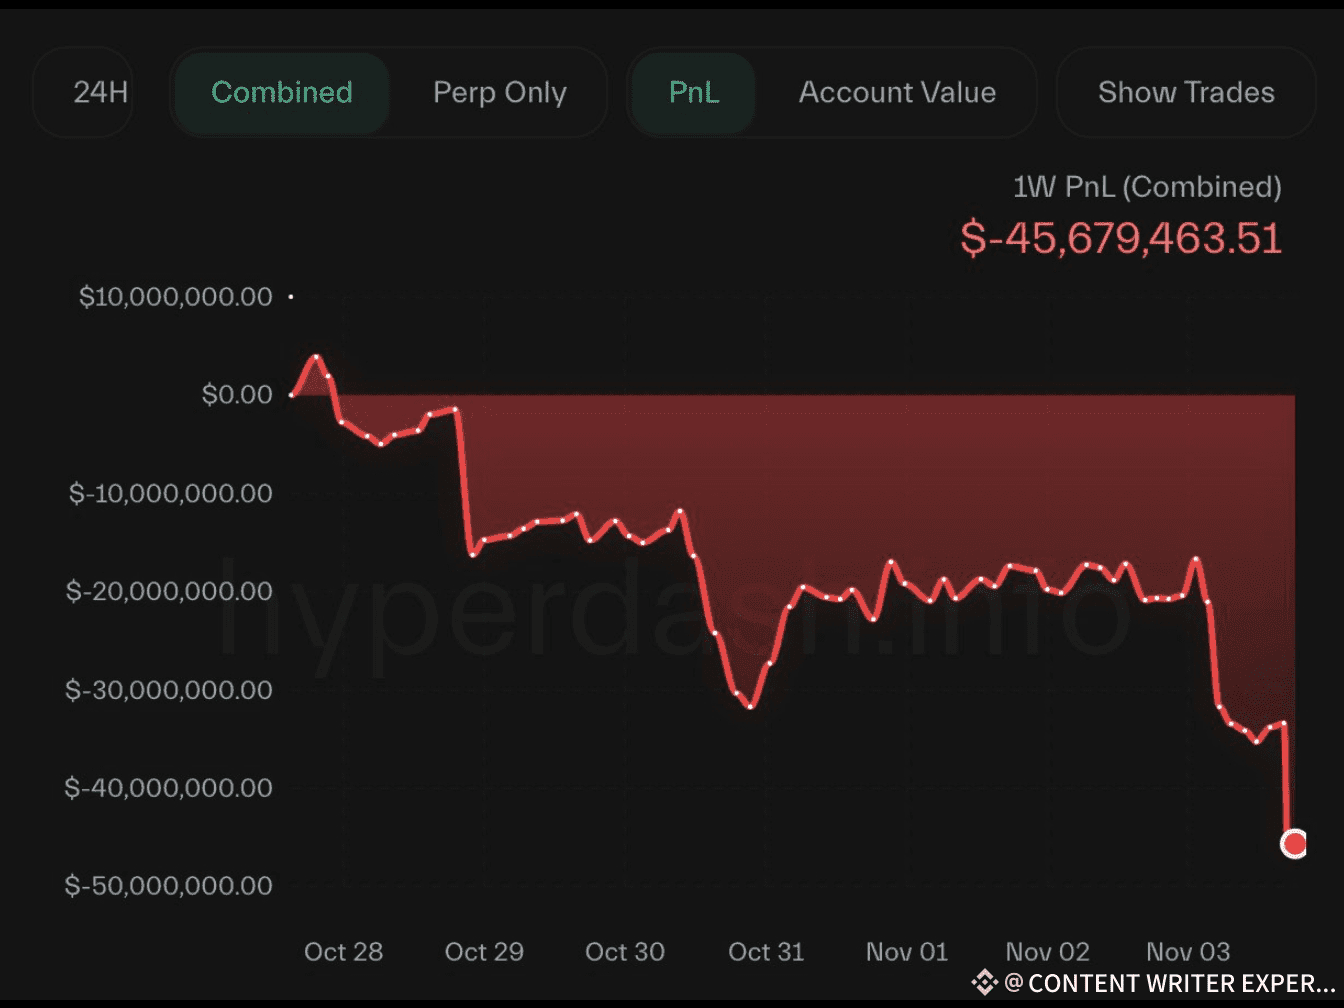1344x1008 pixels.
Task: Click the 1W PnL total value
Action: tap(1121, 238)
